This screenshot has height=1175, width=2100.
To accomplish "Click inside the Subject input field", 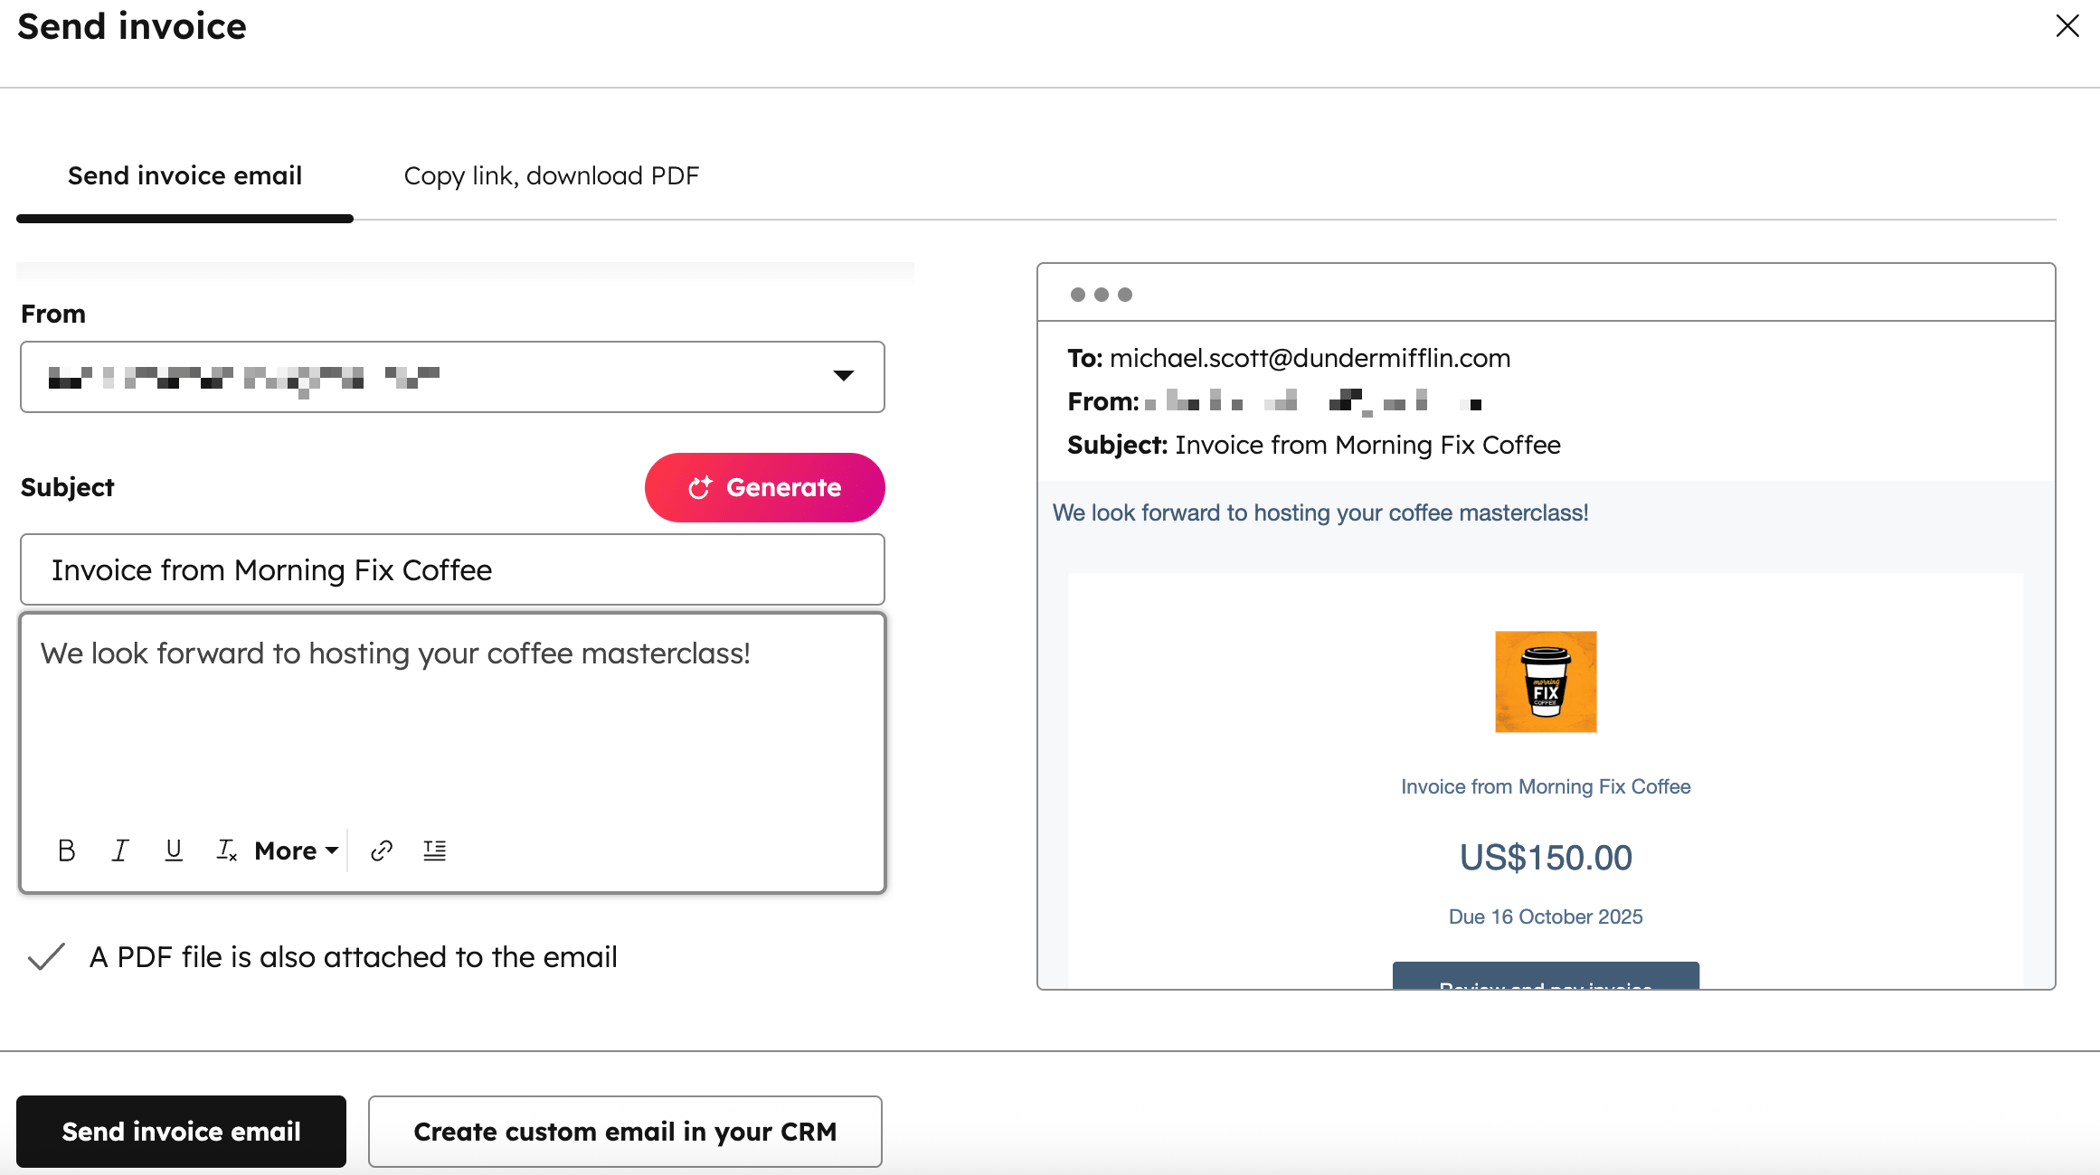I will [452, 569].
